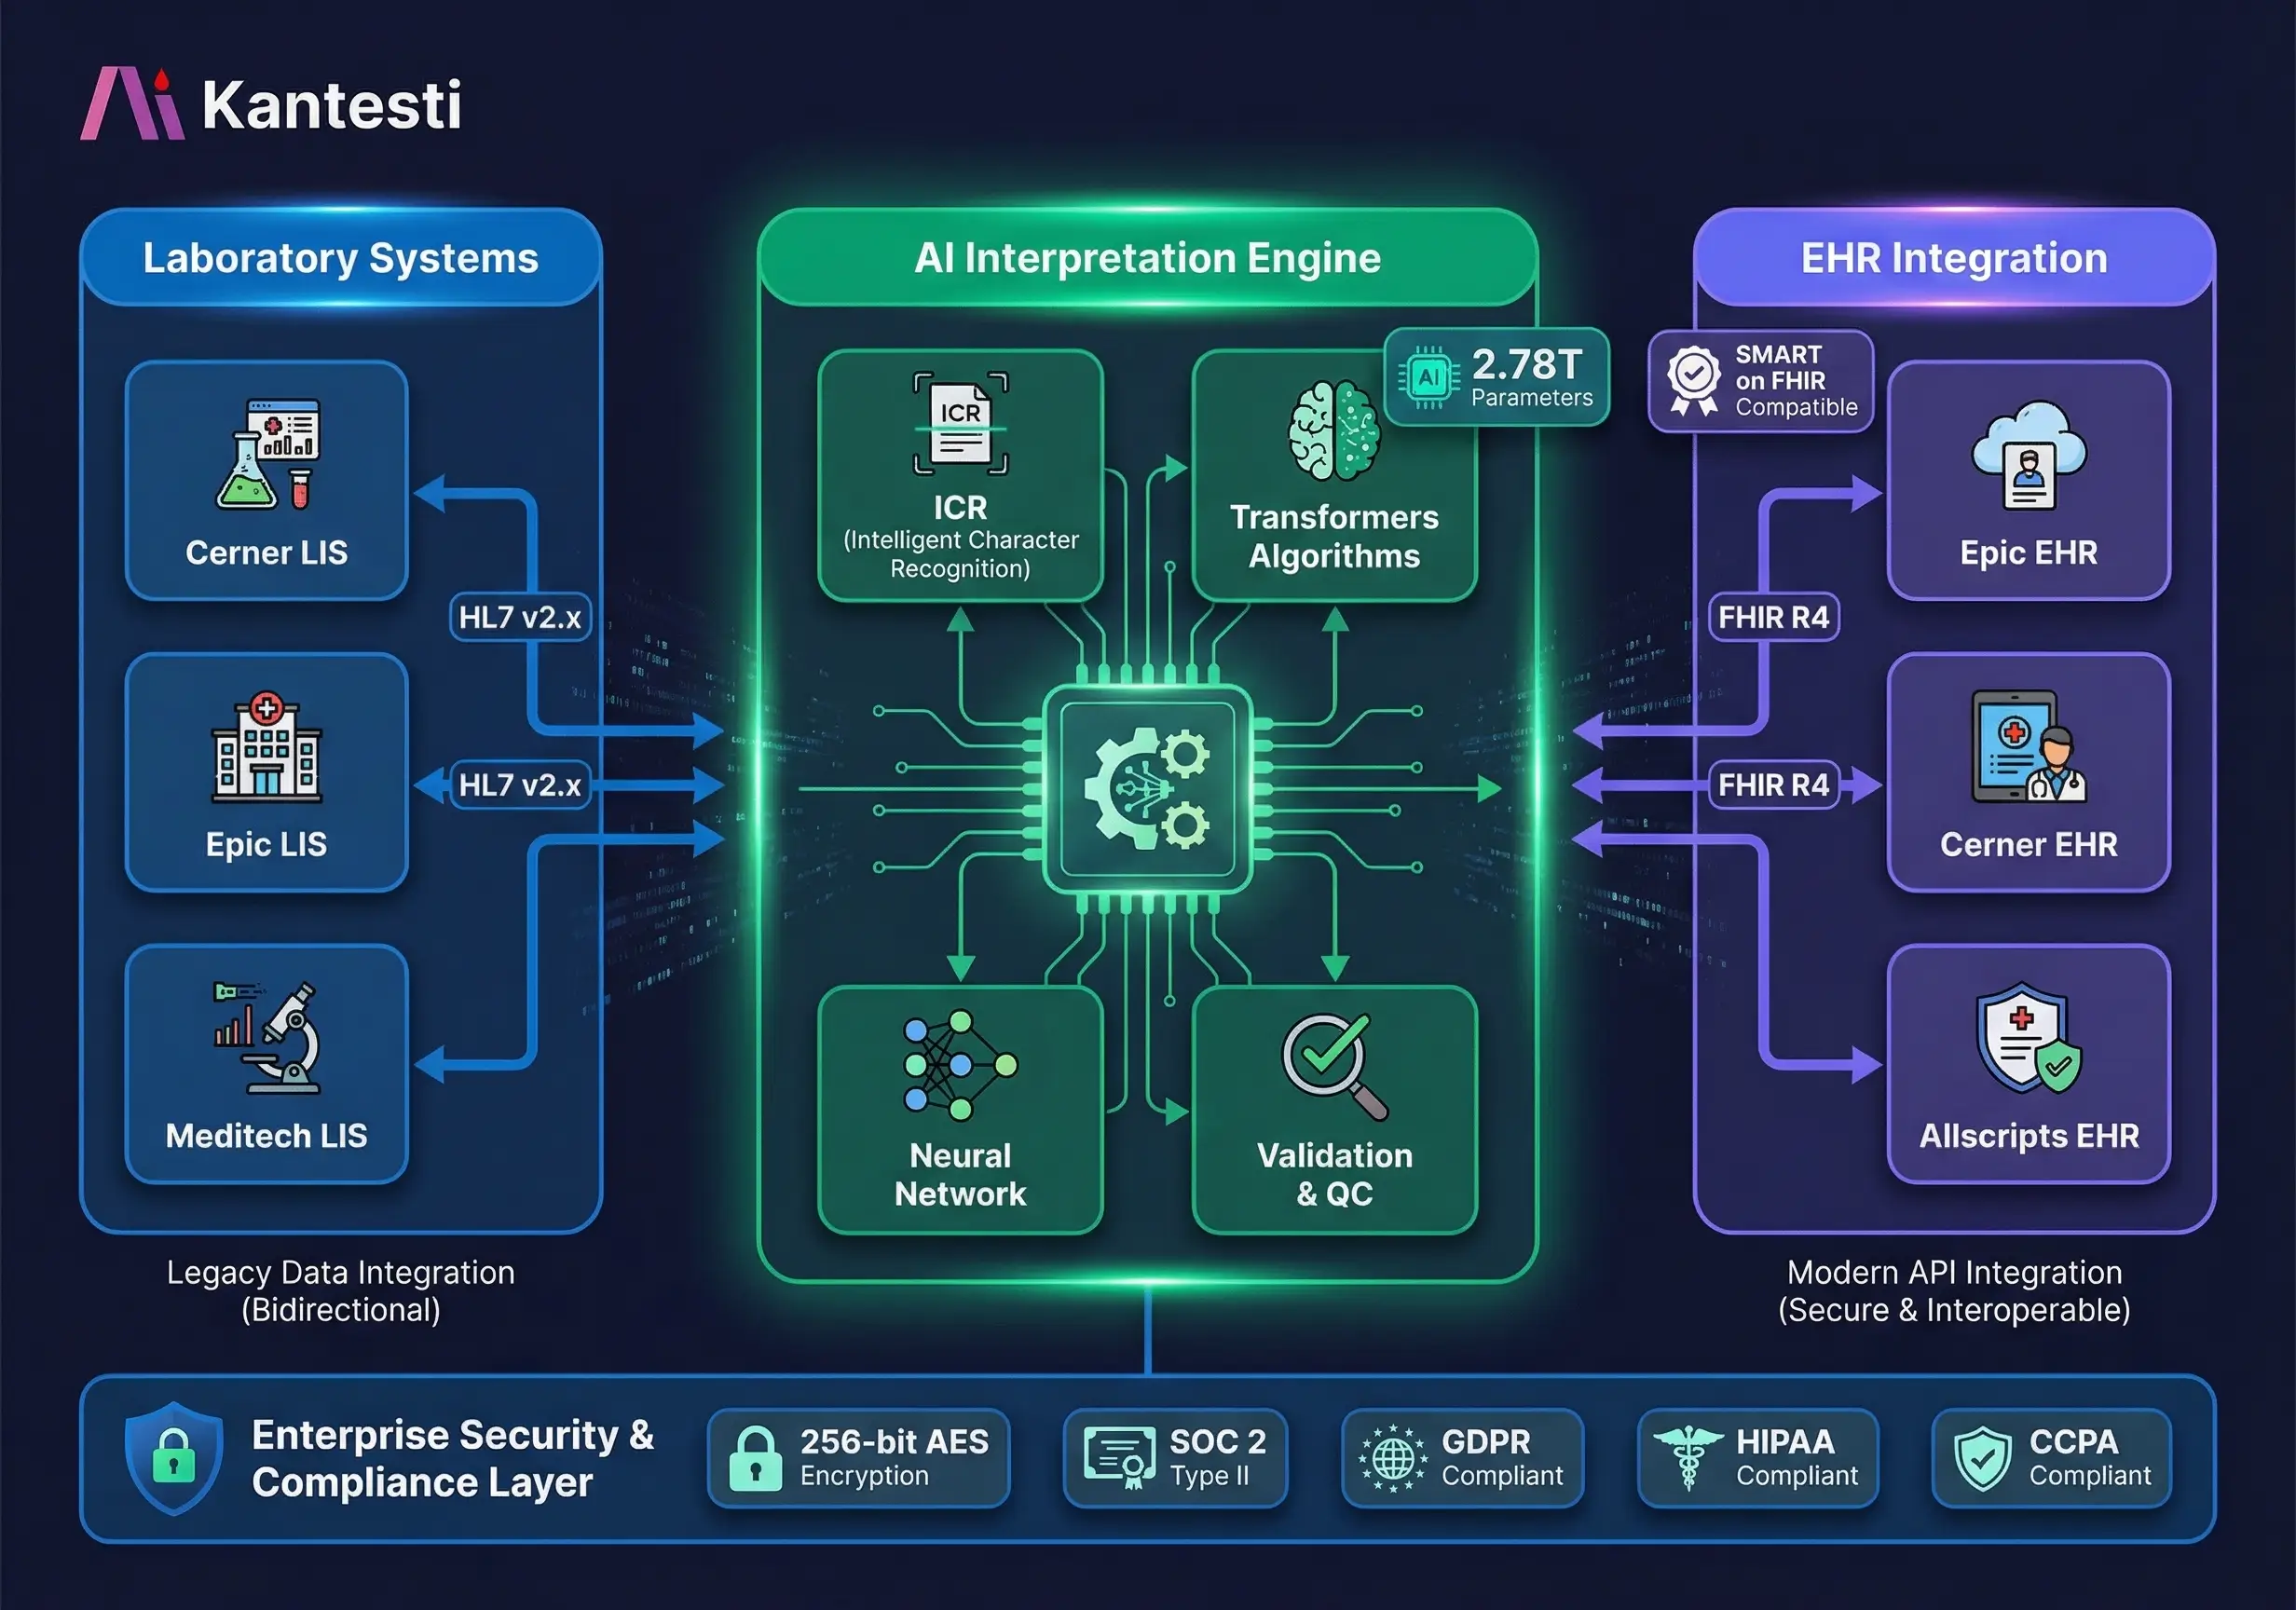Image resolution: width=2296 pixels, height=1610 pixels.
Task: Click the Epic EHR cloud profile icon
Action: 2028,455
